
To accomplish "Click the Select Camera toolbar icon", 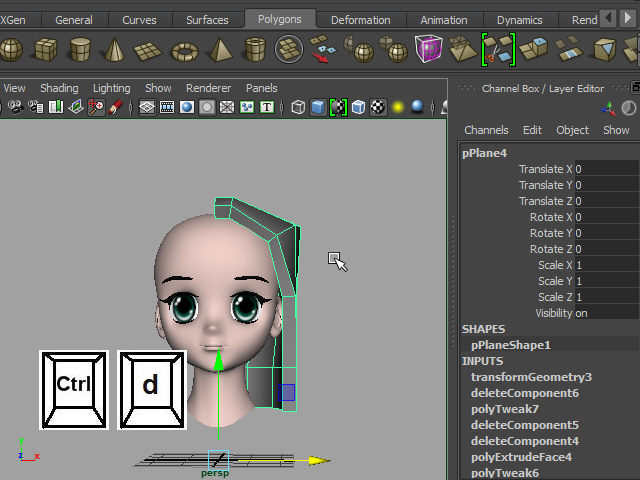I will pyautogui.click(x=16, y=107).
